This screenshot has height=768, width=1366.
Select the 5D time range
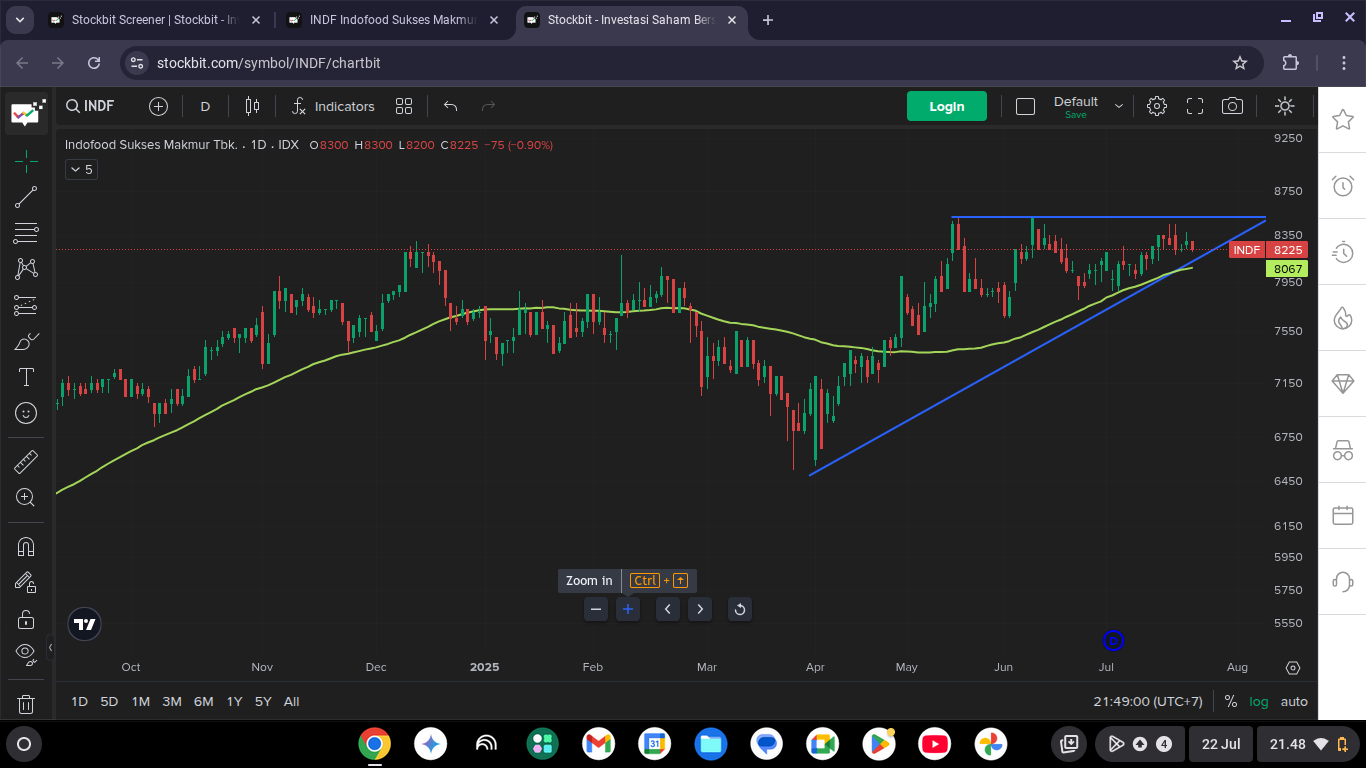[109, 702]
